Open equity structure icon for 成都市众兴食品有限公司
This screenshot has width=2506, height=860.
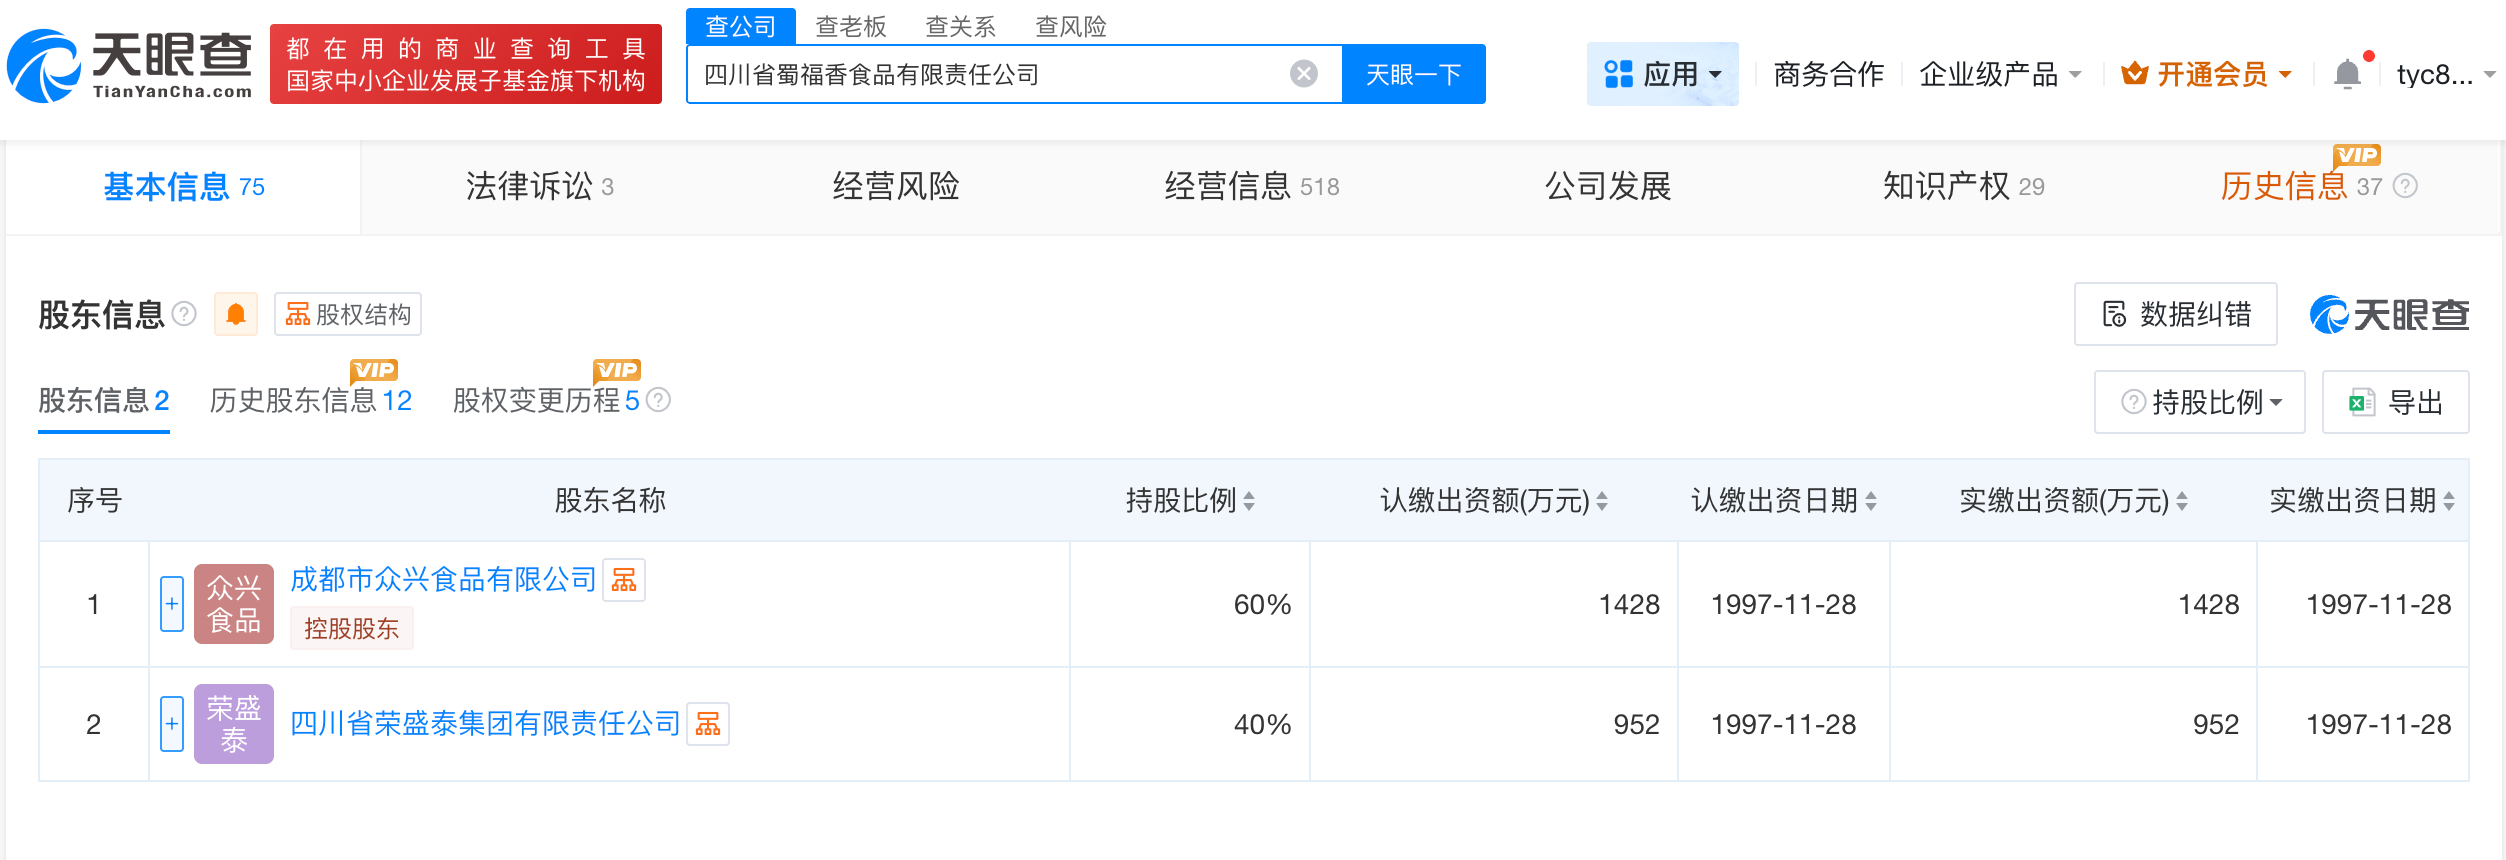[624, 580]
